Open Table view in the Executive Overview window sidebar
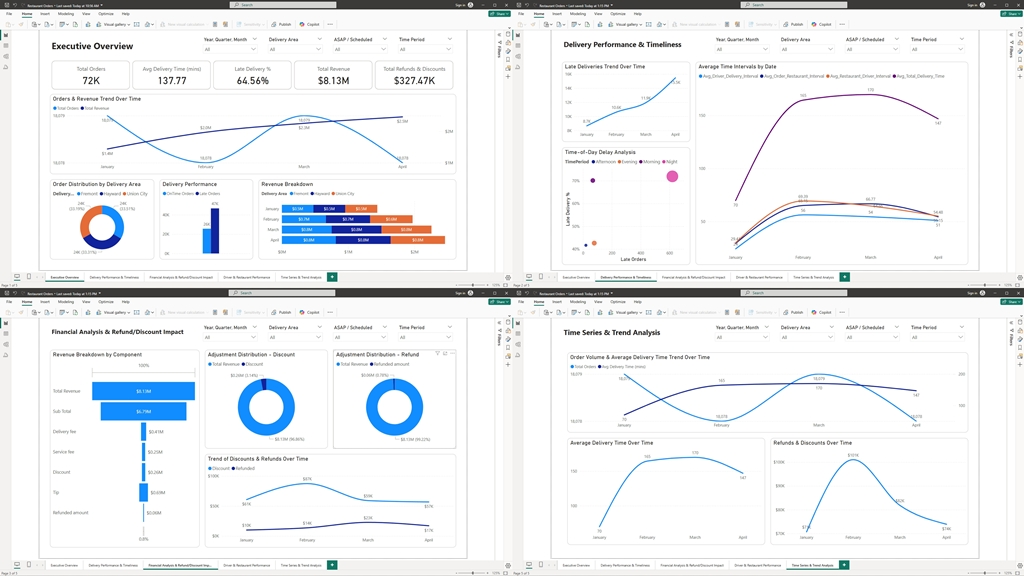 coord(6,46)
